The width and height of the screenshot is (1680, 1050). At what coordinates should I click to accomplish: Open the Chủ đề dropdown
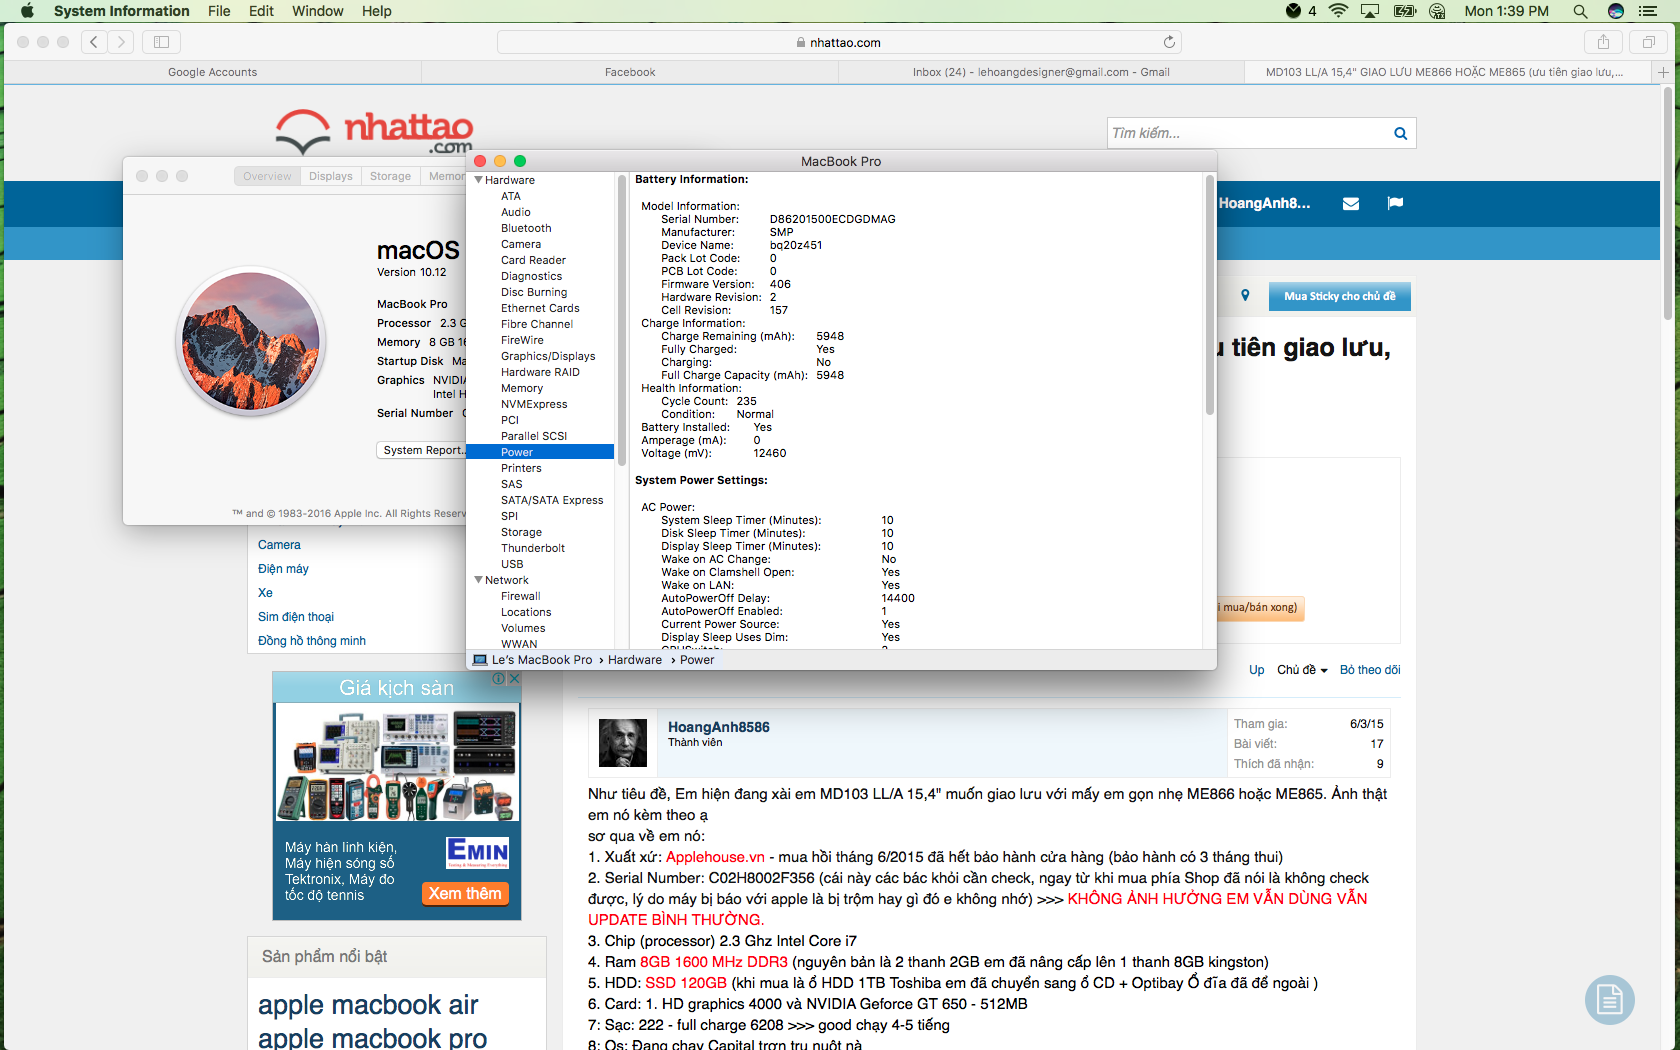point(1302,670)
